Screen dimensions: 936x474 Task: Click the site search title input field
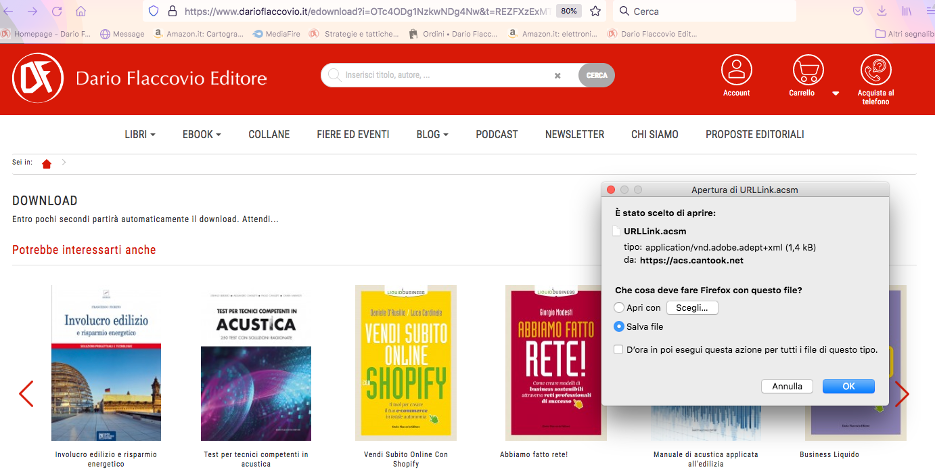[x=448, y=75]
